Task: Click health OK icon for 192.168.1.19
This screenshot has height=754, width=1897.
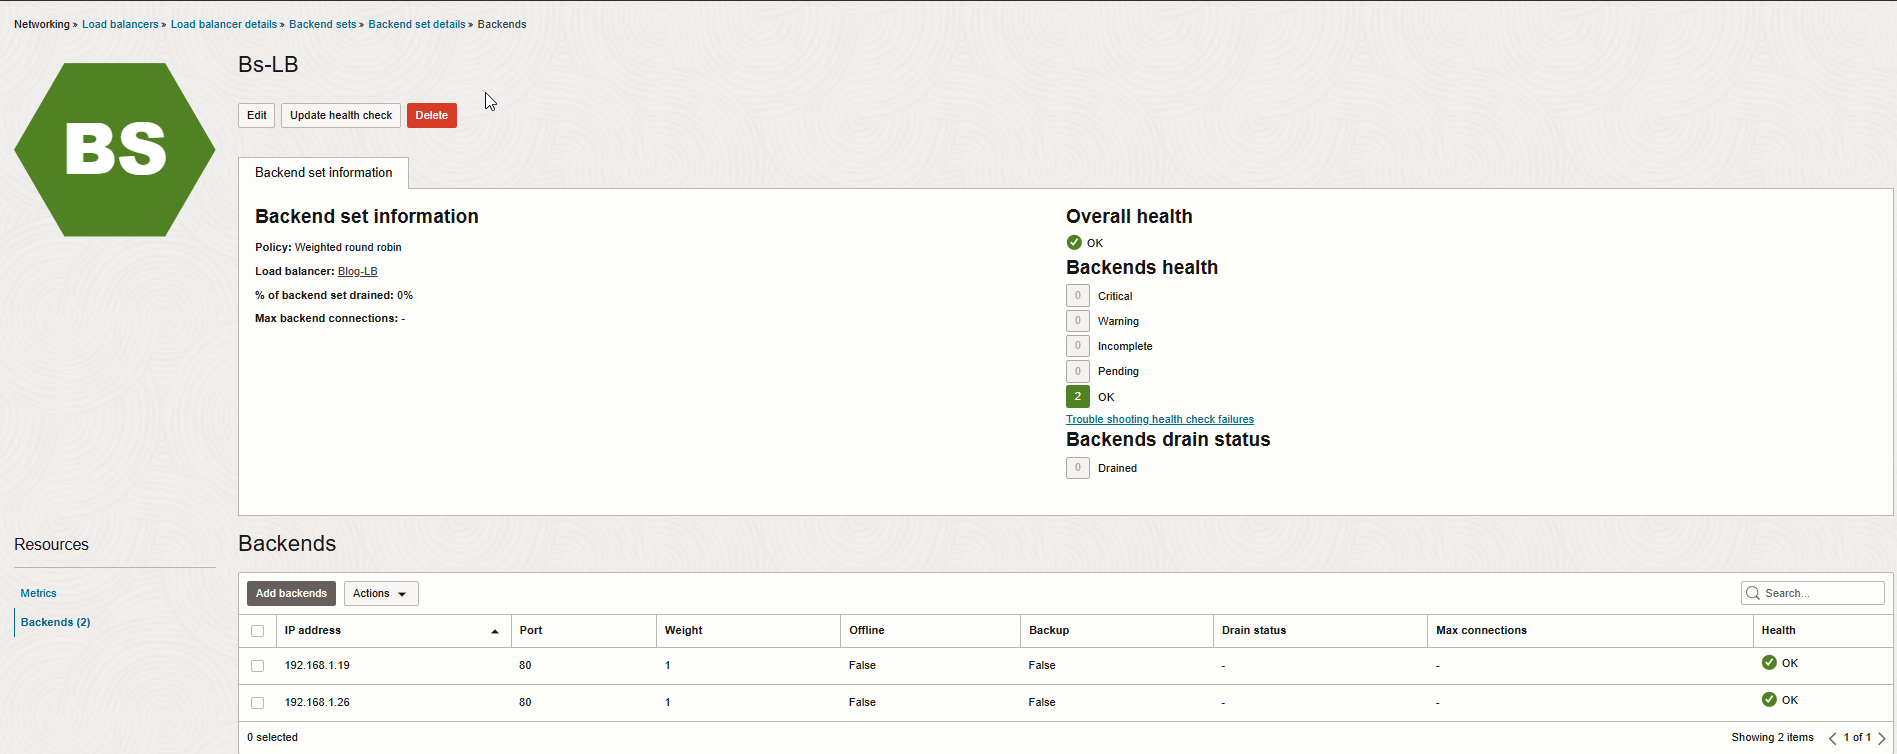Action: coord(1769,663)
